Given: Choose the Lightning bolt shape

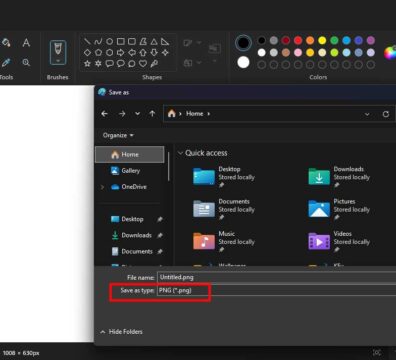Looking at the screenshot, I should [x=154, y=63].
